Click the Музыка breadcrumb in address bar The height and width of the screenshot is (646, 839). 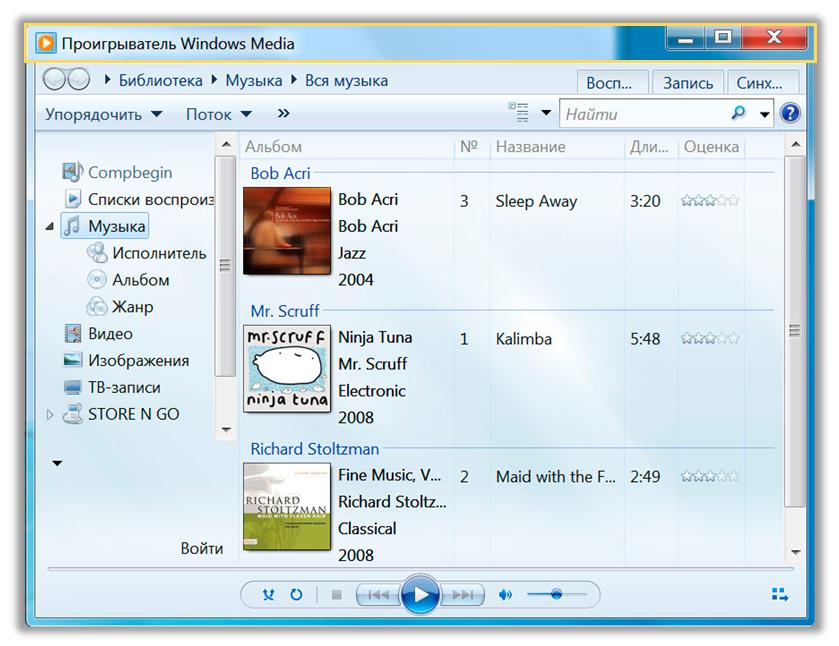(254, 80)
